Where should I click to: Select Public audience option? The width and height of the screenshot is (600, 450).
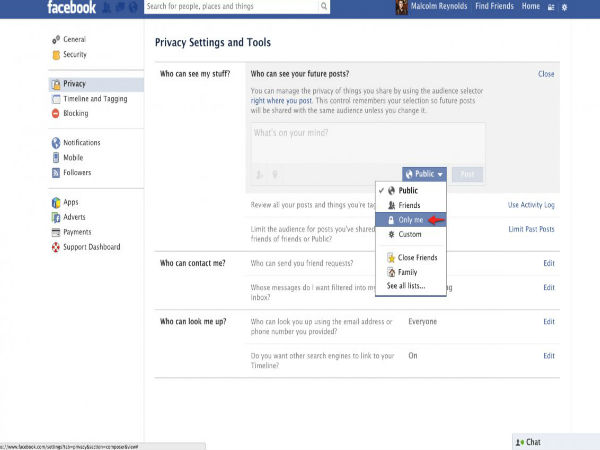pos(411,191)
